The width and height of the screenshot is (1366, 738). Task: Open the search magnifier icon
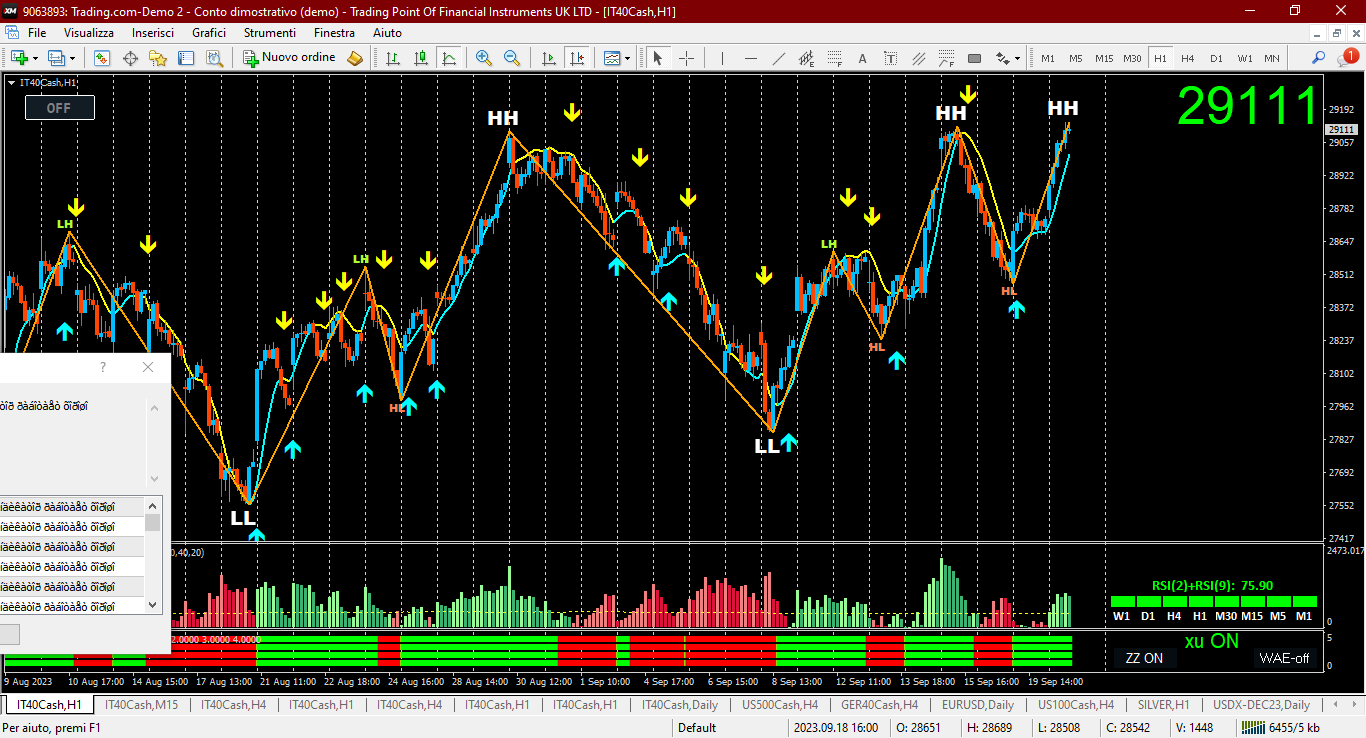click(1319, 58)
